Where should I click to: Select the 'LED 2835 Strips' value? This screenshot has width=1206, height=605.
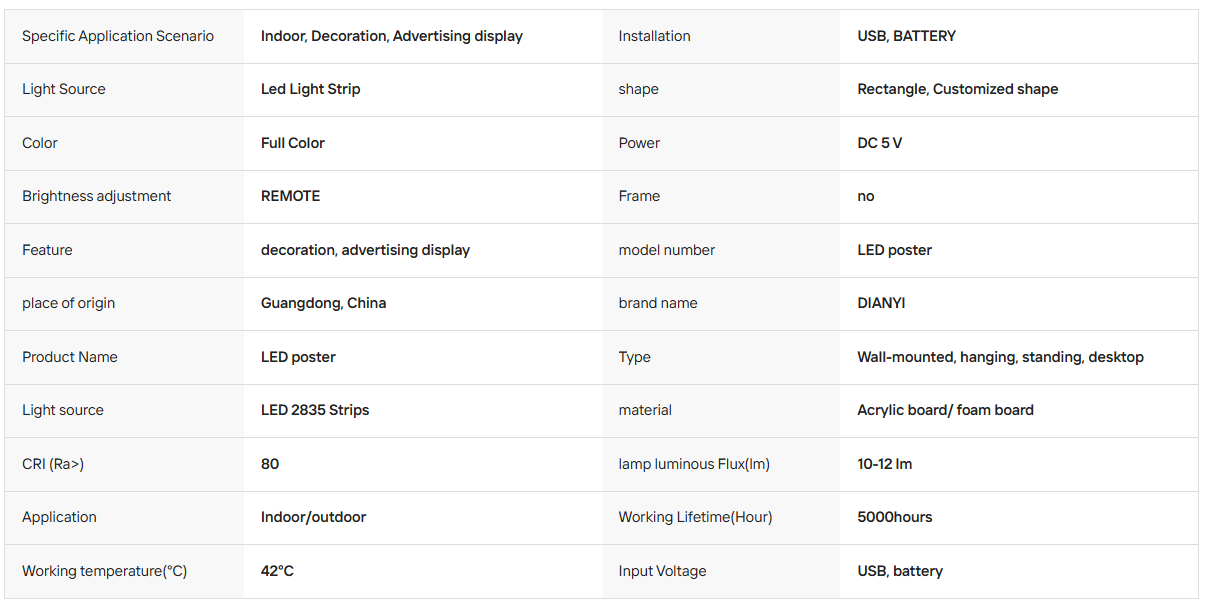pos(315,410)
